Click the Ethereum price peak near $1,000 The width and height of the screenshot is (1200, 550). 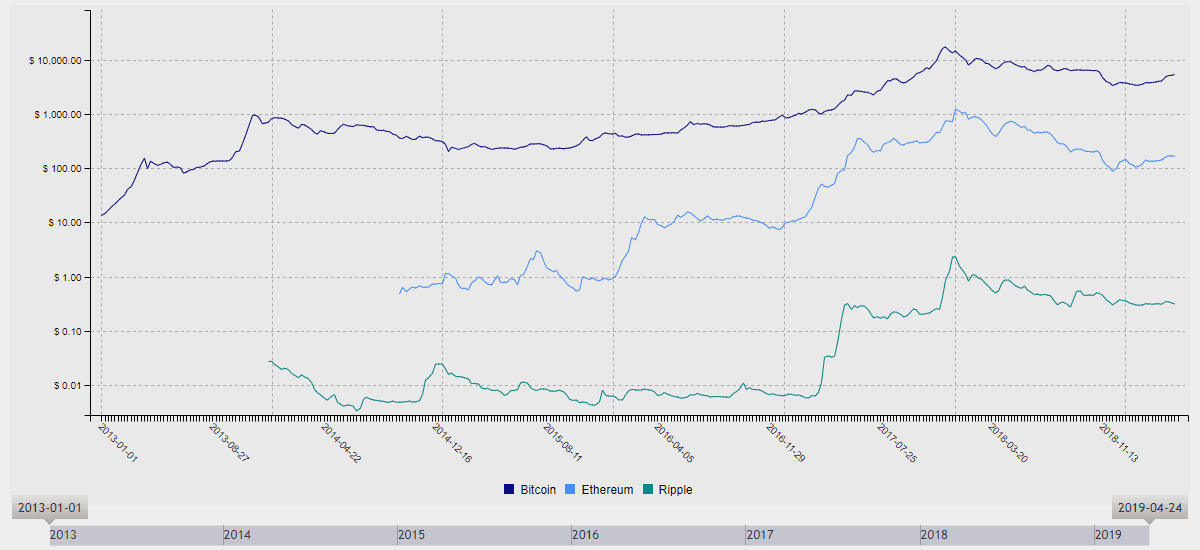(x=956, y=109)
